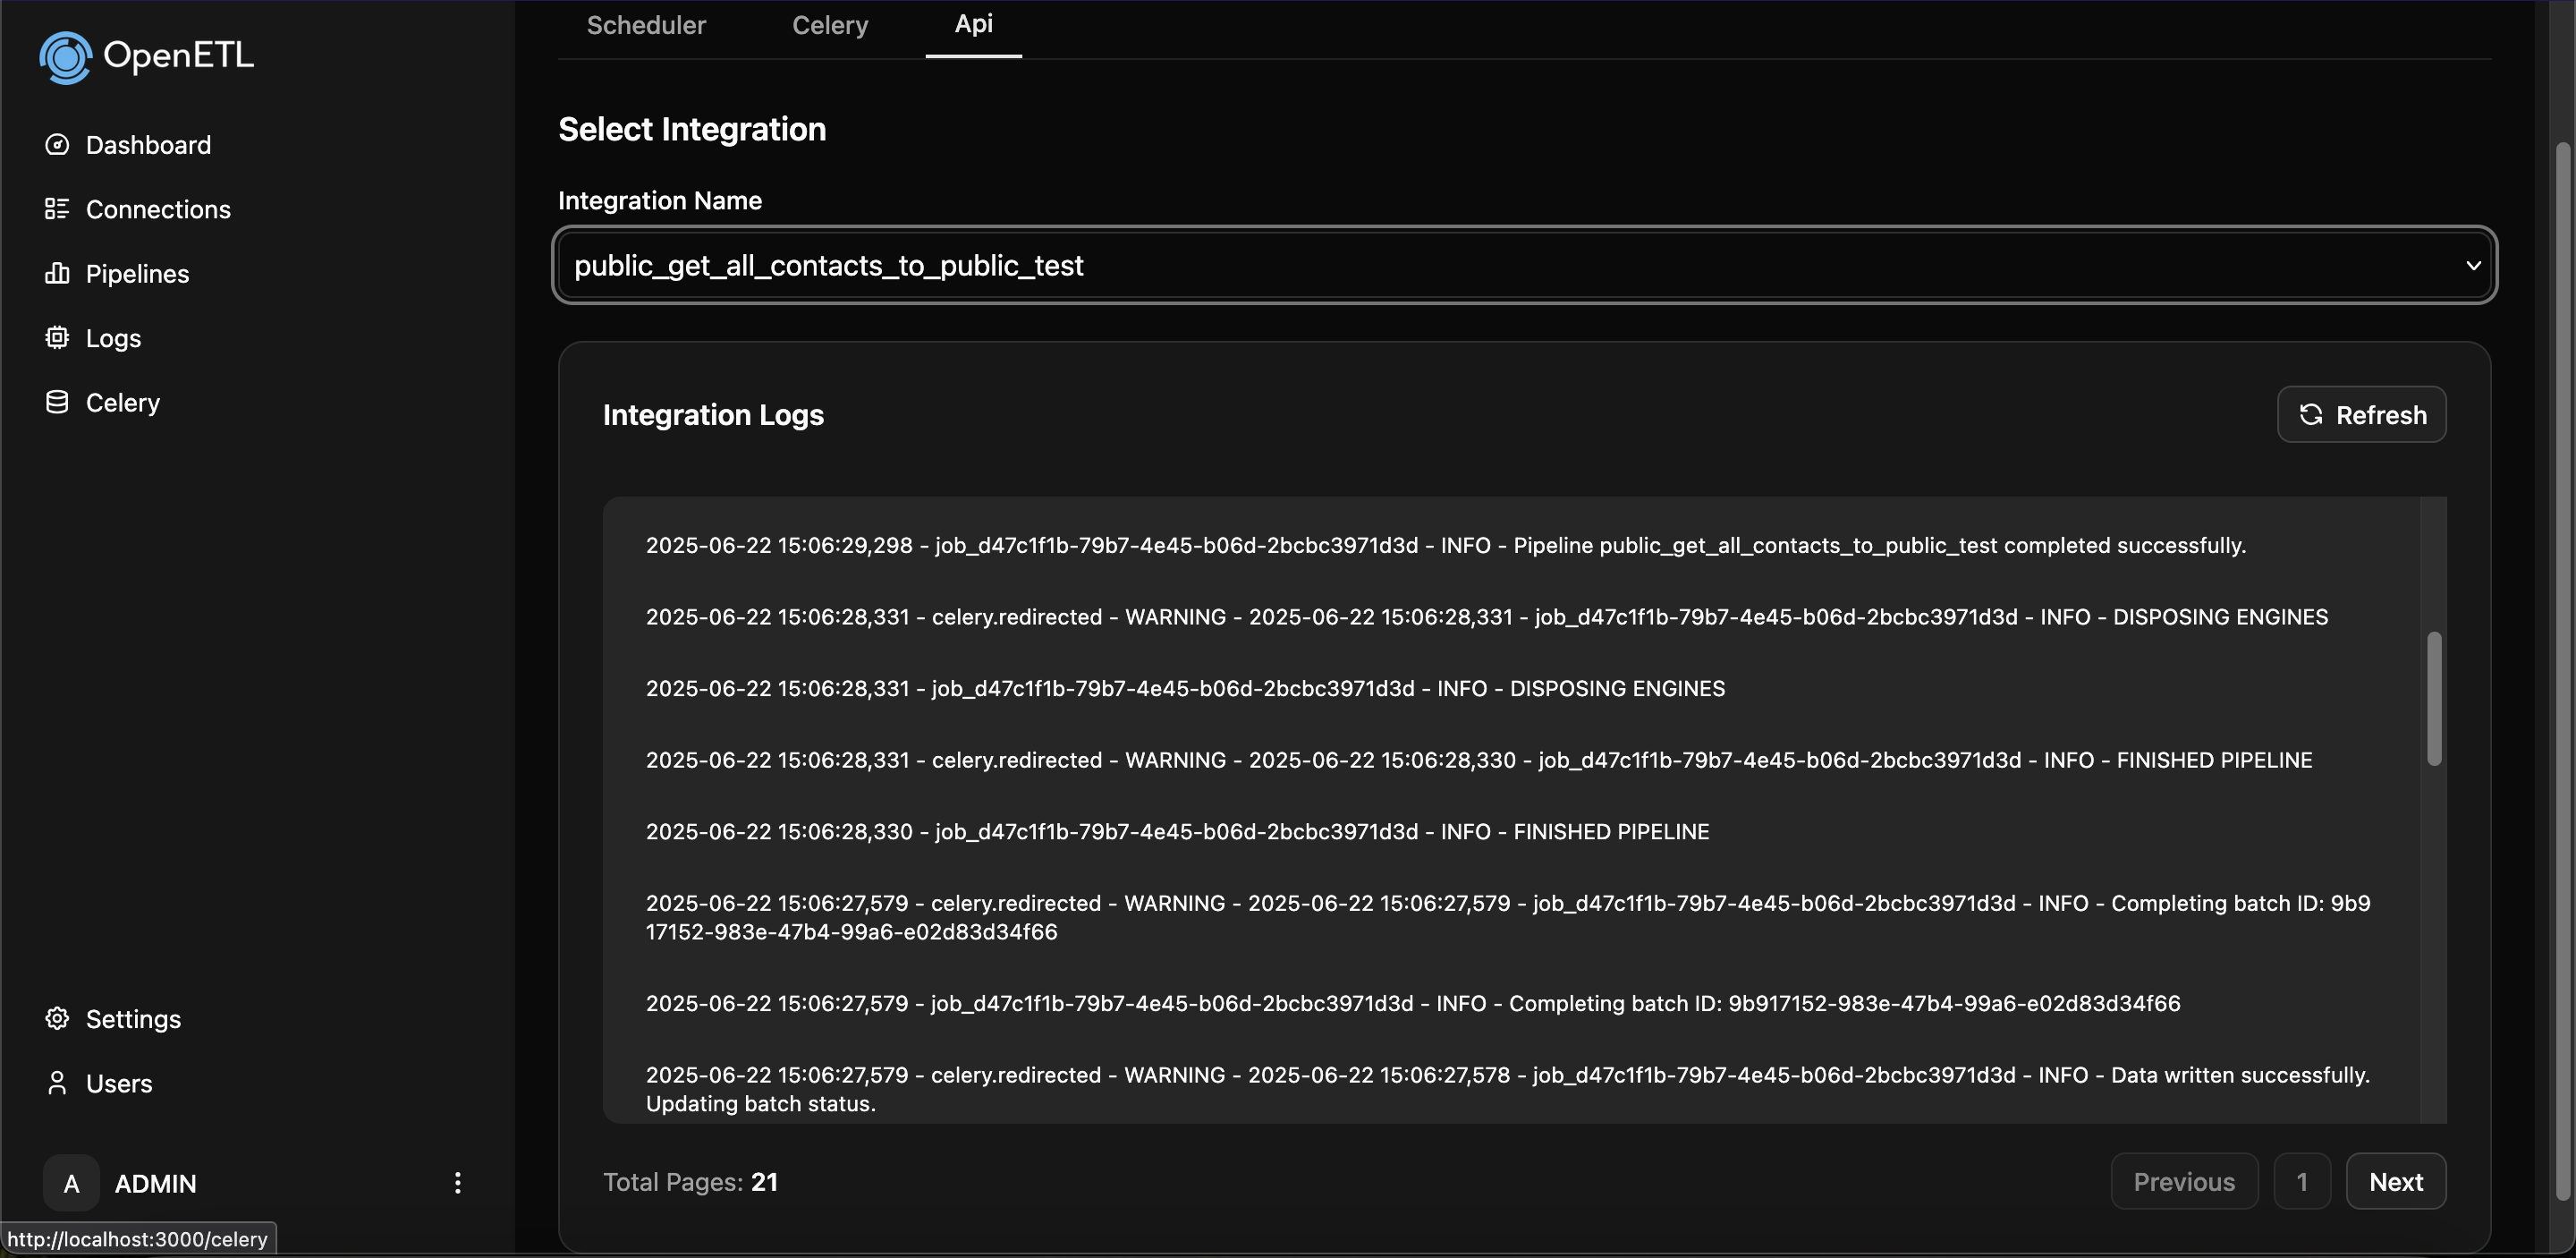Screen dimensions: 2576x1258
Task: Click the 'Select Integration' heading
Action: tap(692, 129)
